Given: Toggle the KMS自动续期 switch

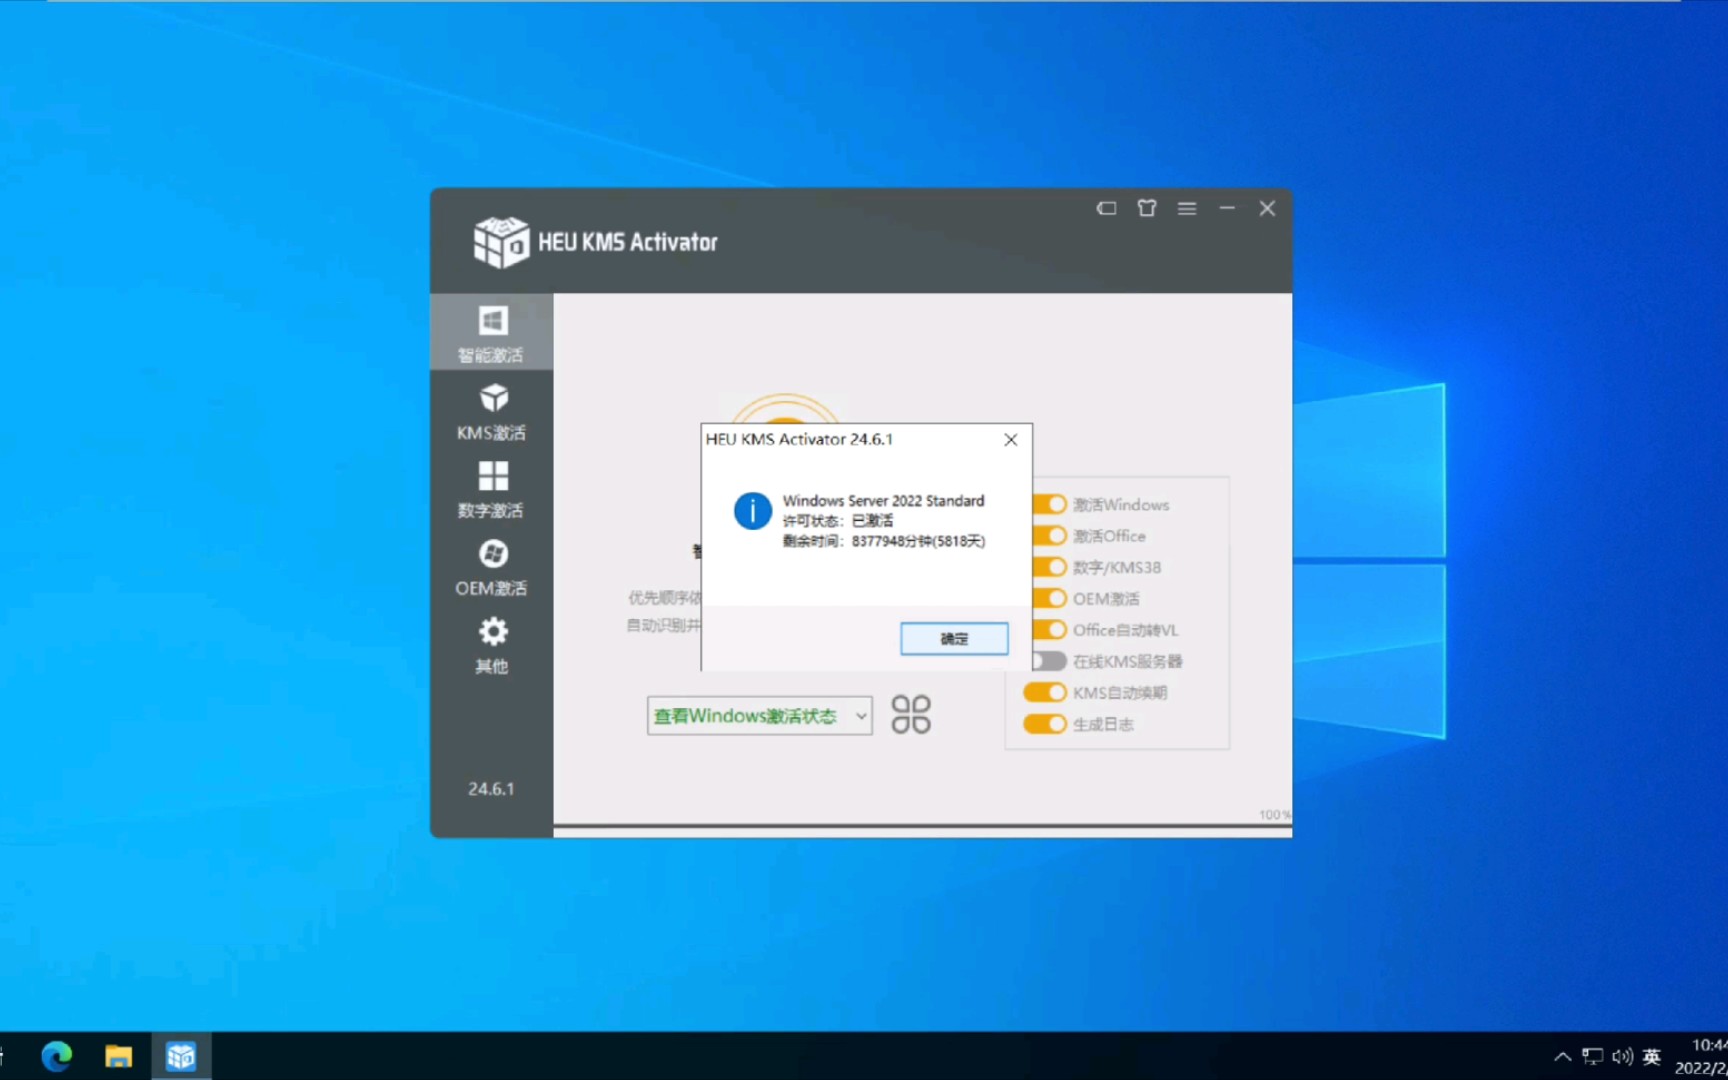Looking at the screenshot, I should point(1045,692).
